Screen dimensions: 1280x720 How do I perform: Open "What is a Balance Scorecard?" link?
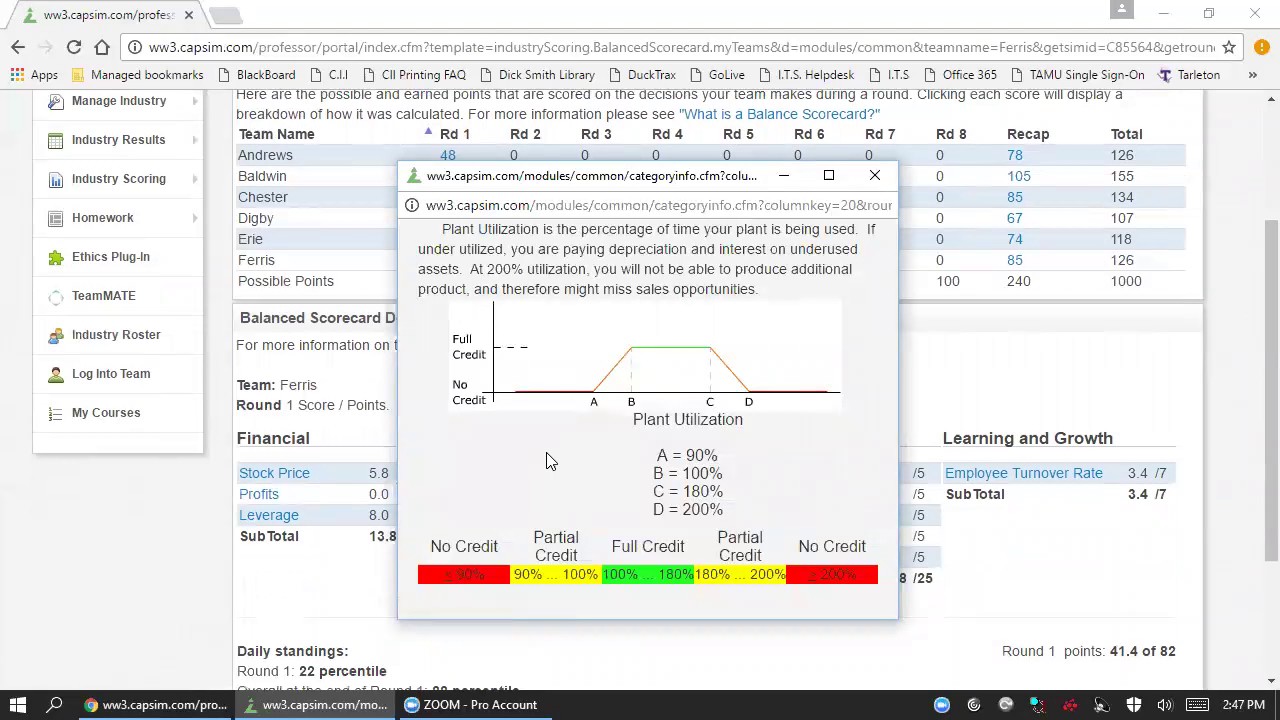(779, 114)
